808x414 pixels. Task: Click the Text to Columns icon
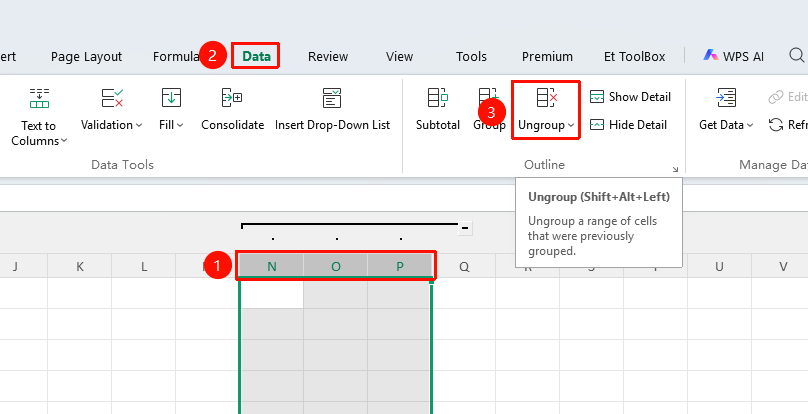[39, 98]
